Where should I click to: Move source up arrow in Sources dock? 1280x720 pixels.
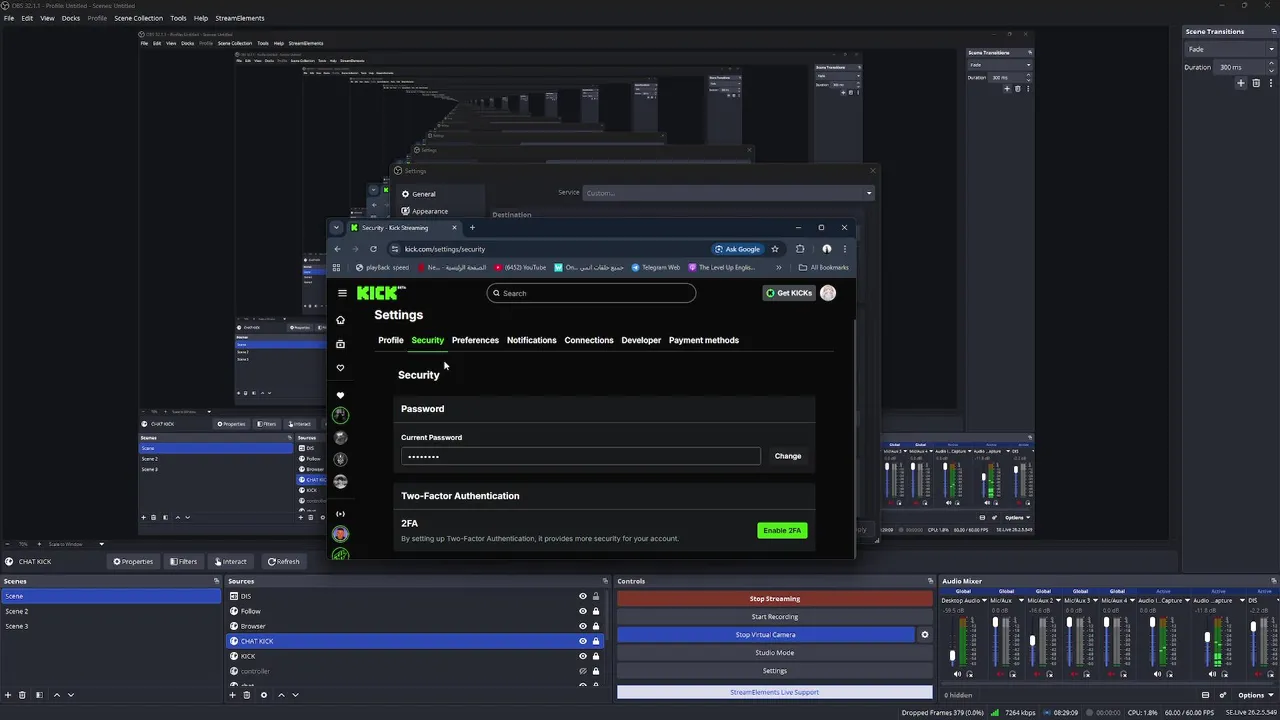pos(281,695)
